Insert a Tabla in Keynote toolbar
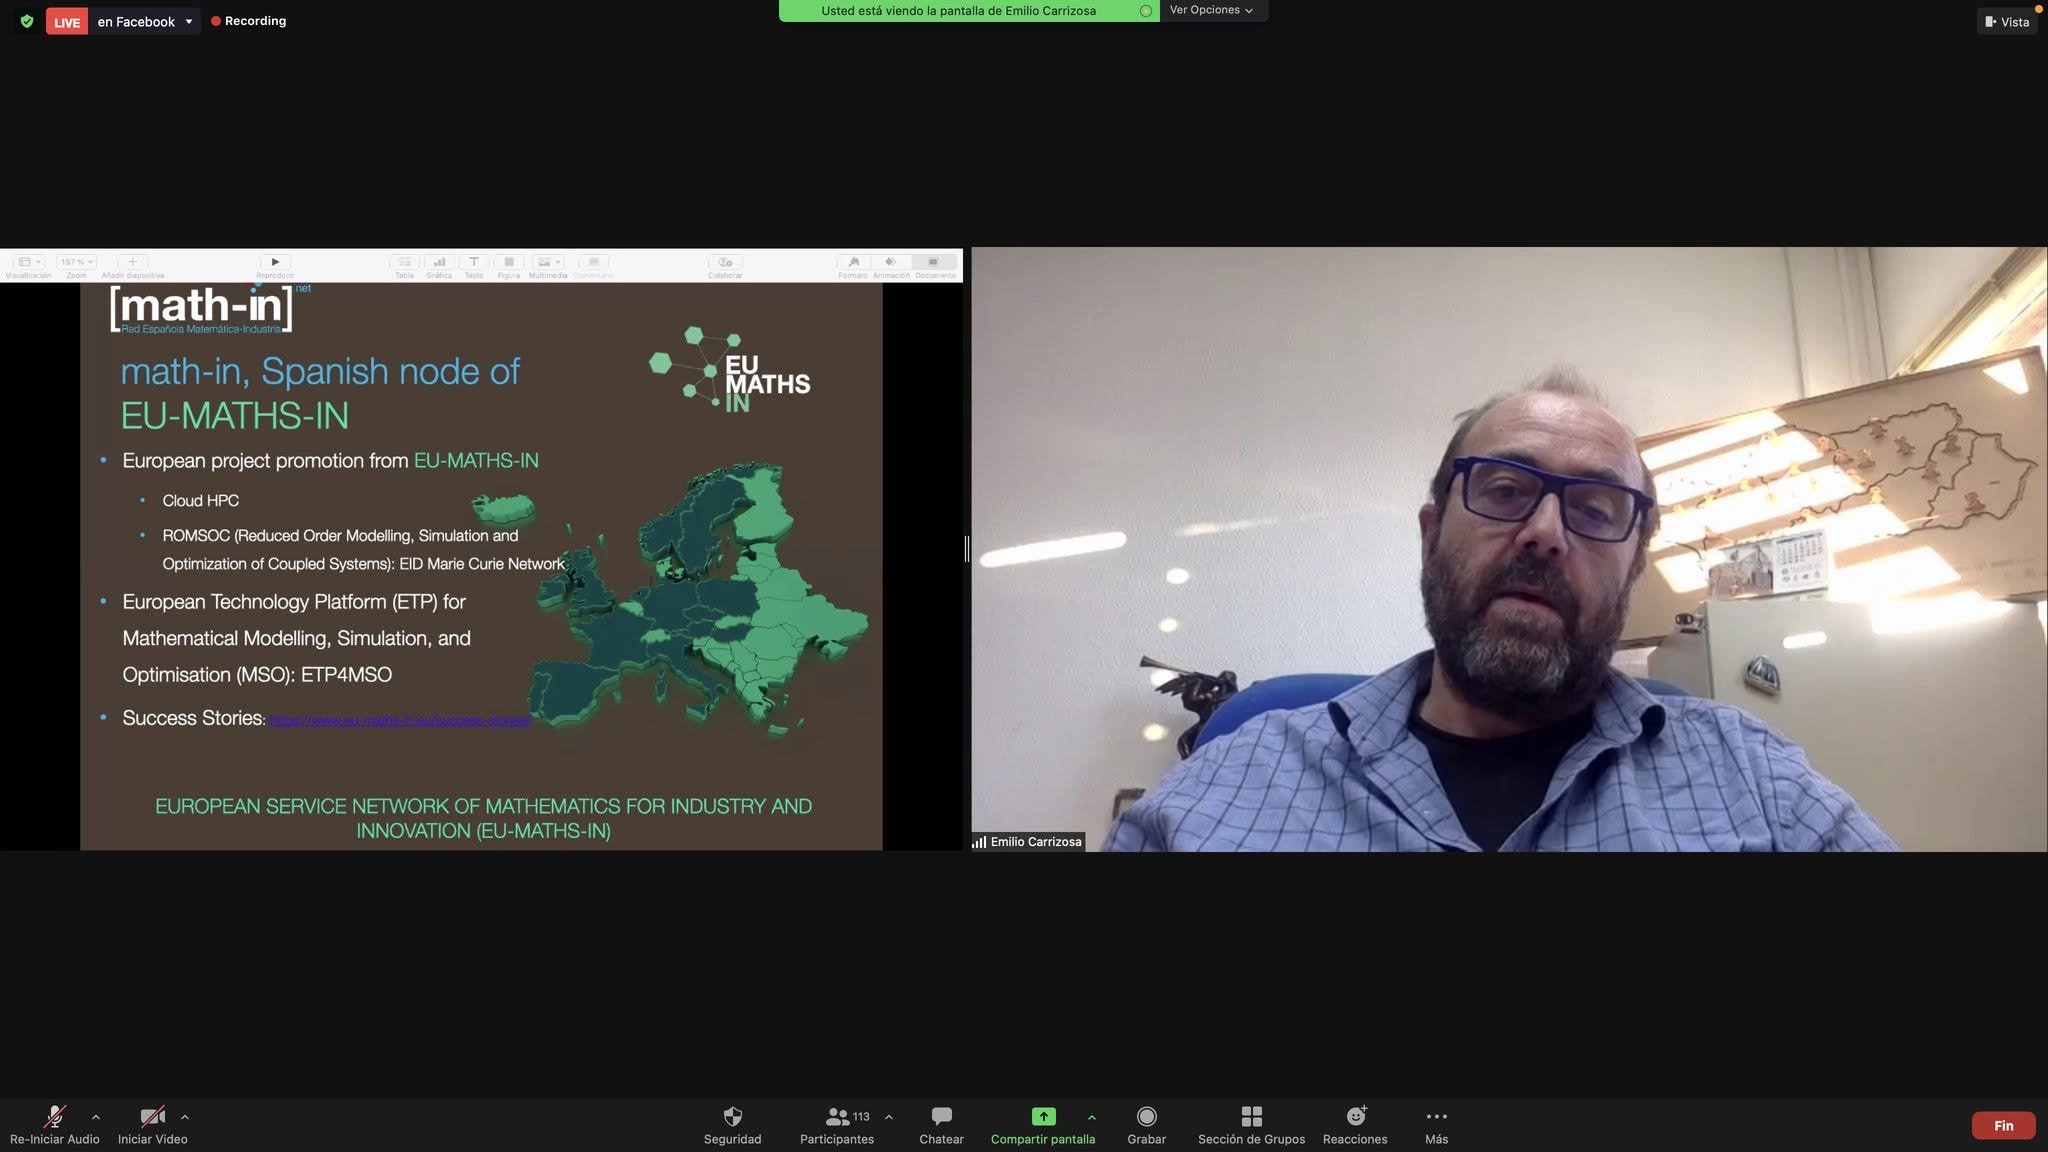This screenshot has height=1152, width=2048. click(404, 262)
